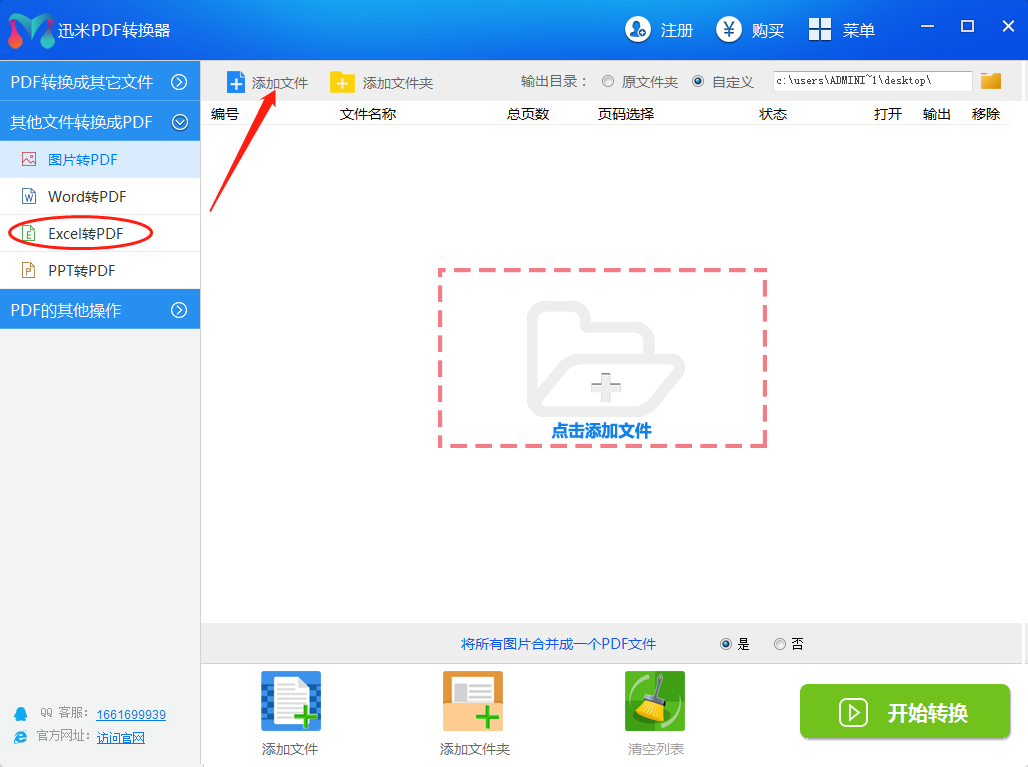Viewport: 1028px width, 767px height.
Task: Click the blue Add File icon in top toolbar
Action: 236,82
